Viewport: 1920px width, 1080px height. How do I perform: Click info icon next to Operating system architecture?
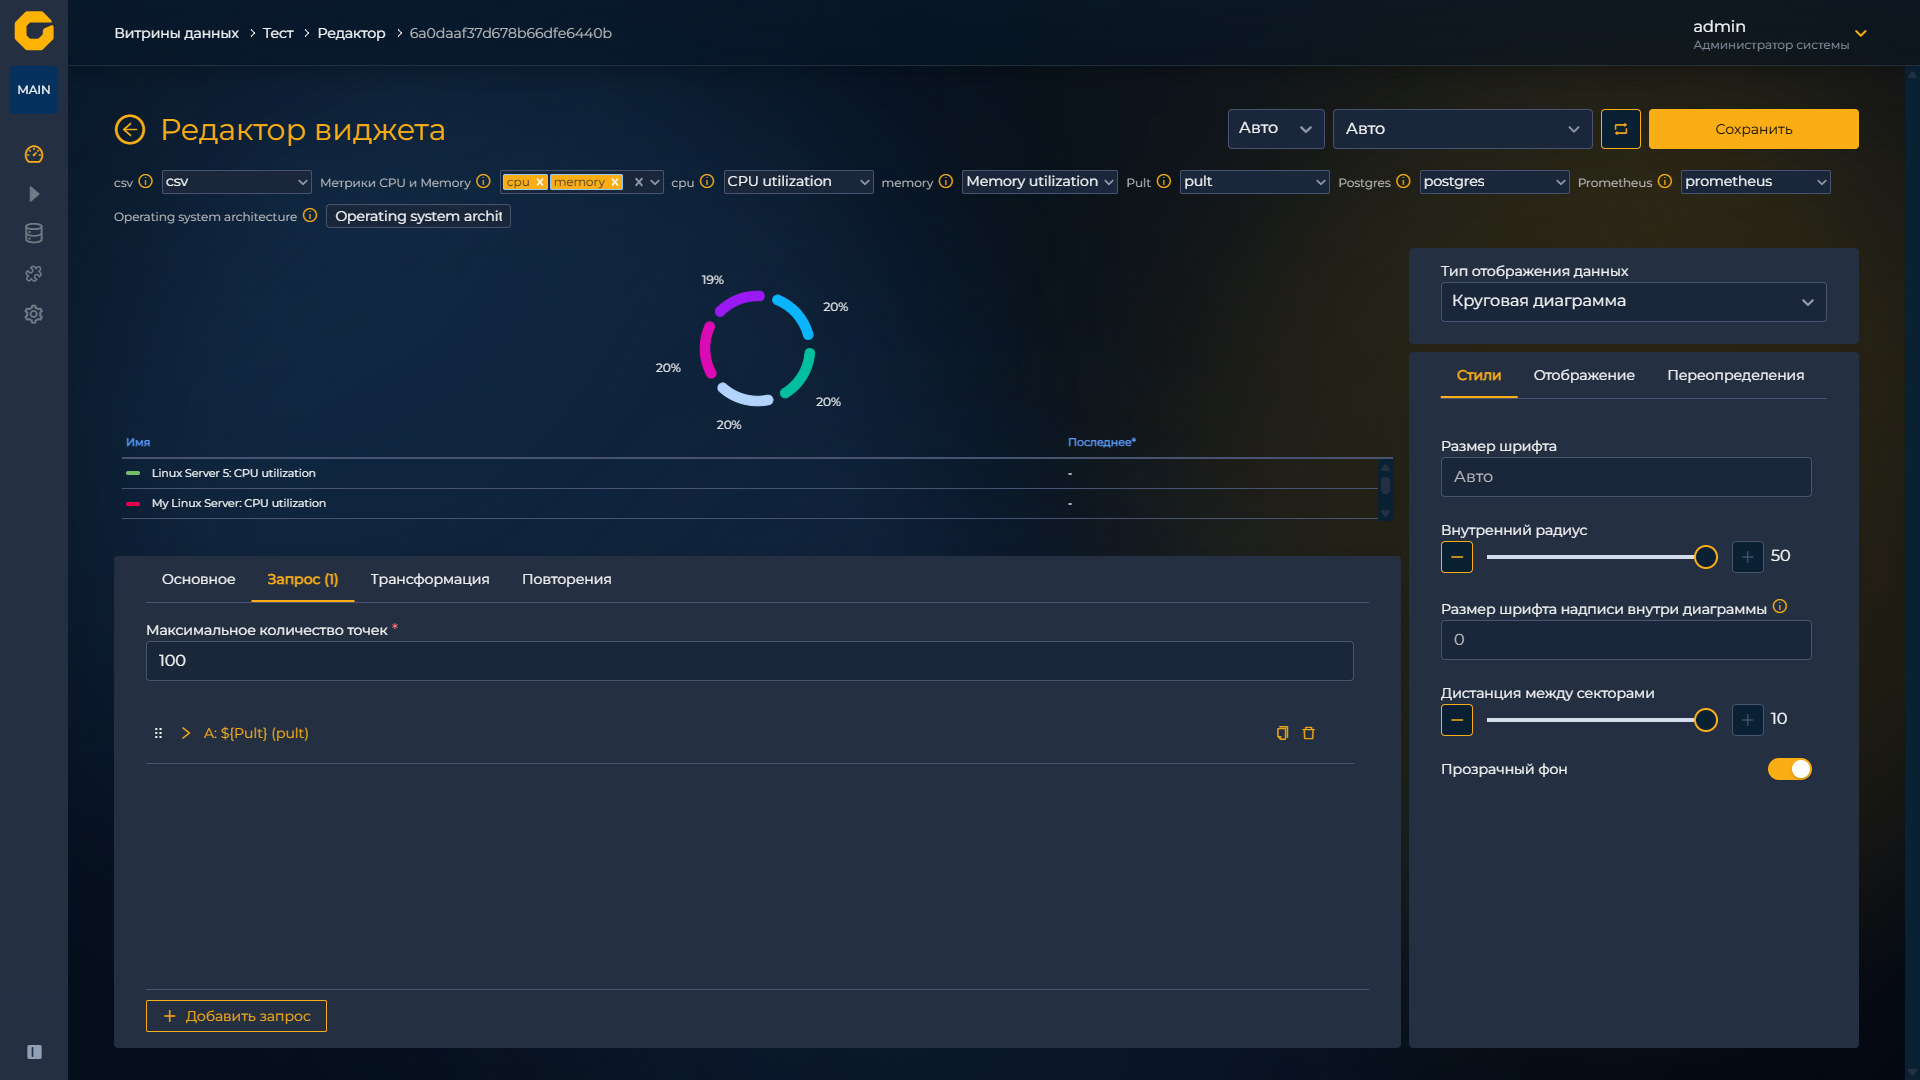tap(310, 215)
